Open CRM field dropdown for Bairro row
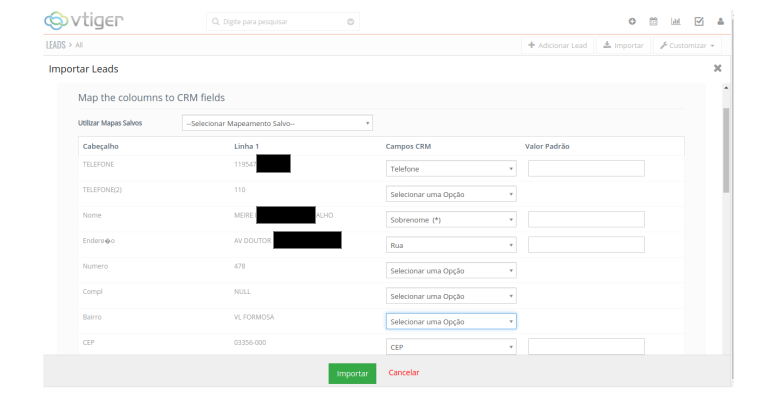 [451, 321]
